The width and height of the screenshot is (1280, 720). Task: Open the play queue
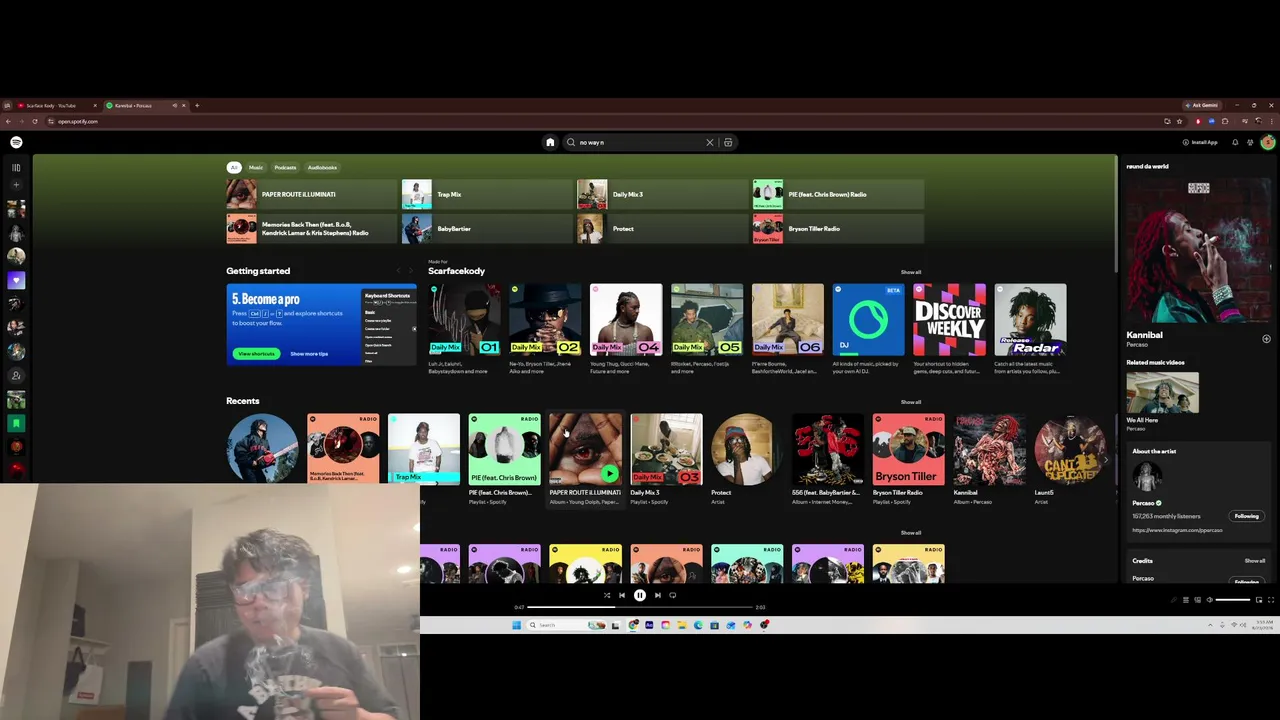point(1186,600)
